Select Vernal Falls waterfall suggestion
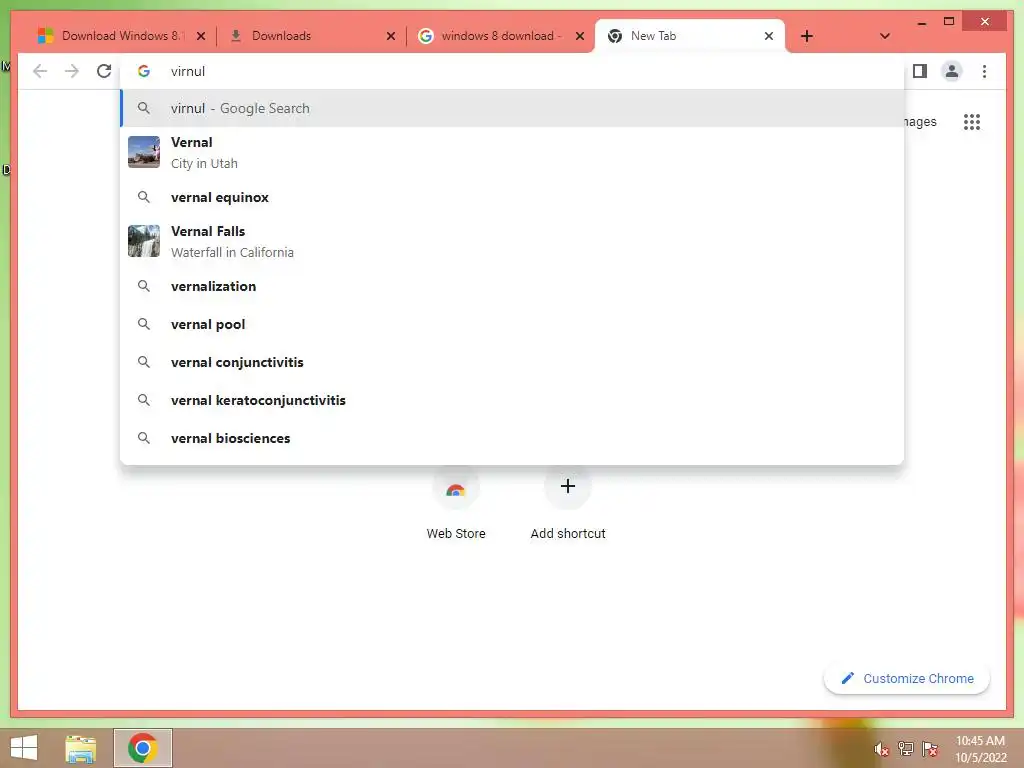 coord(512,242)
